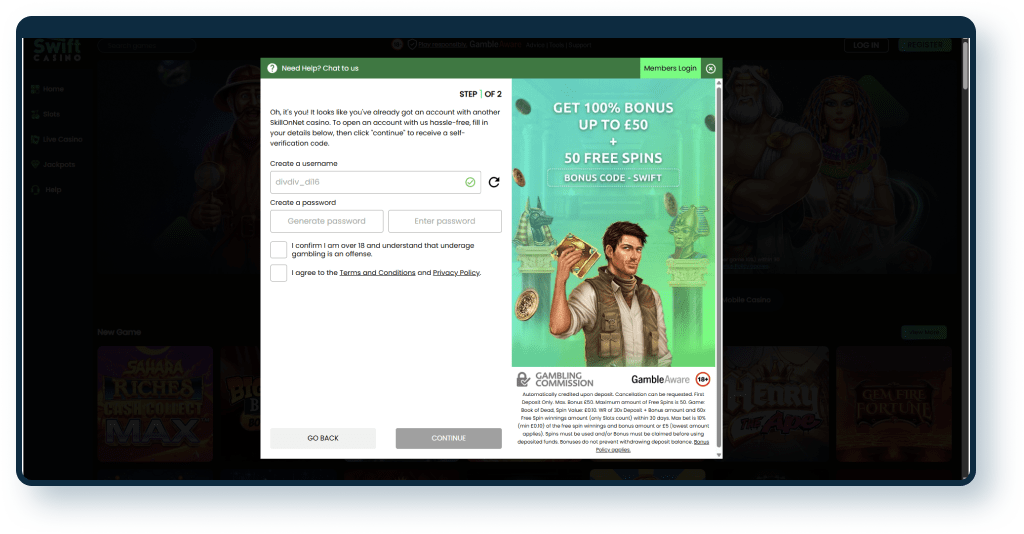Click the Swift Casino logo

coord(57,49)
